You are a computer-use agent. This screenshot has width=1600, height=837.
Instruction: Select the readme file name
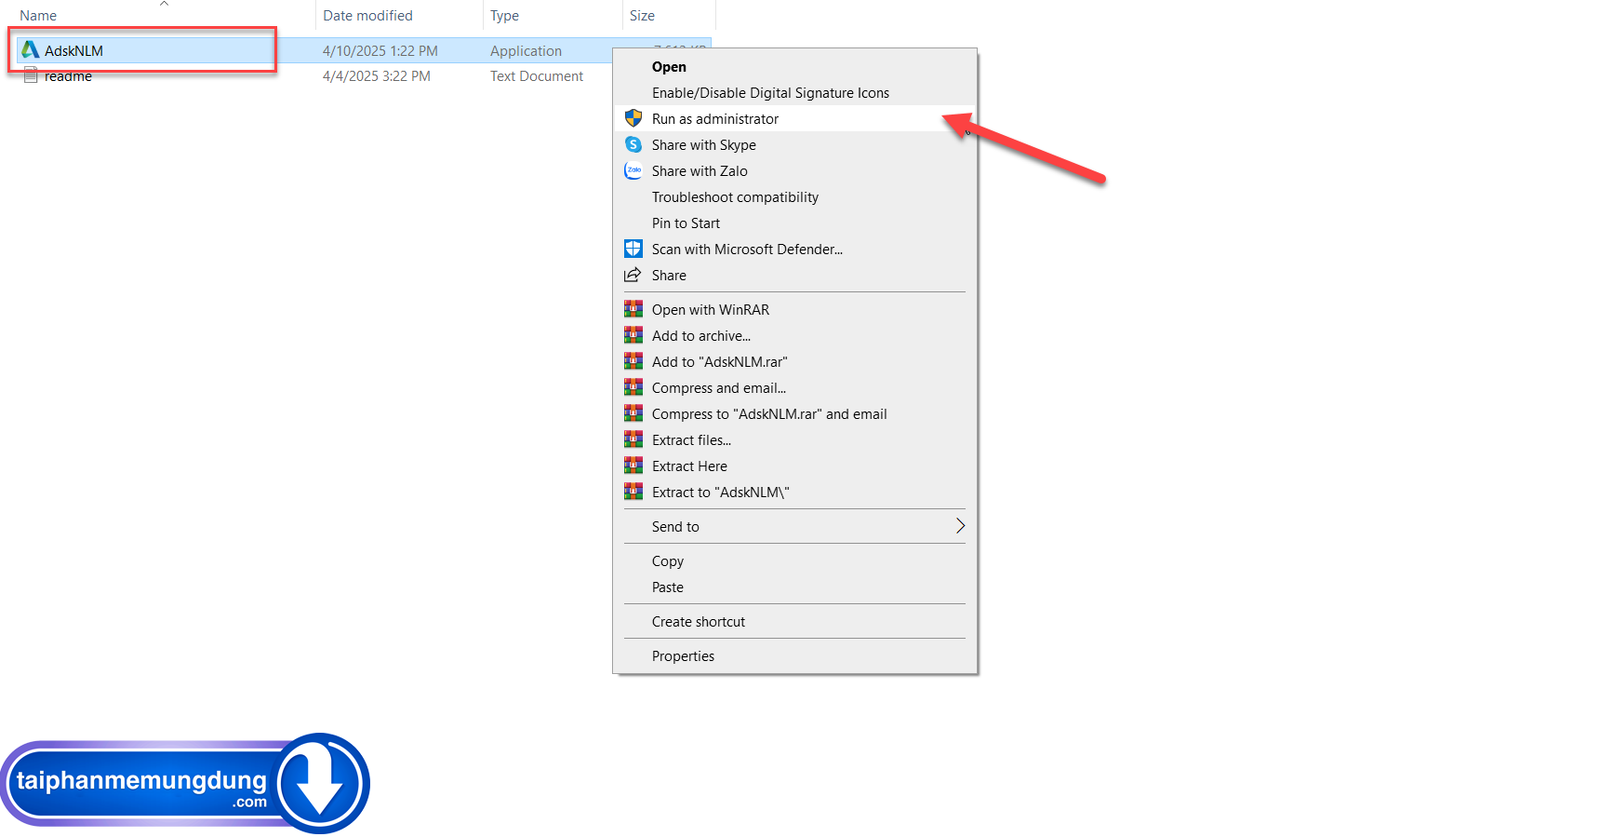click(x=68, y=76)
